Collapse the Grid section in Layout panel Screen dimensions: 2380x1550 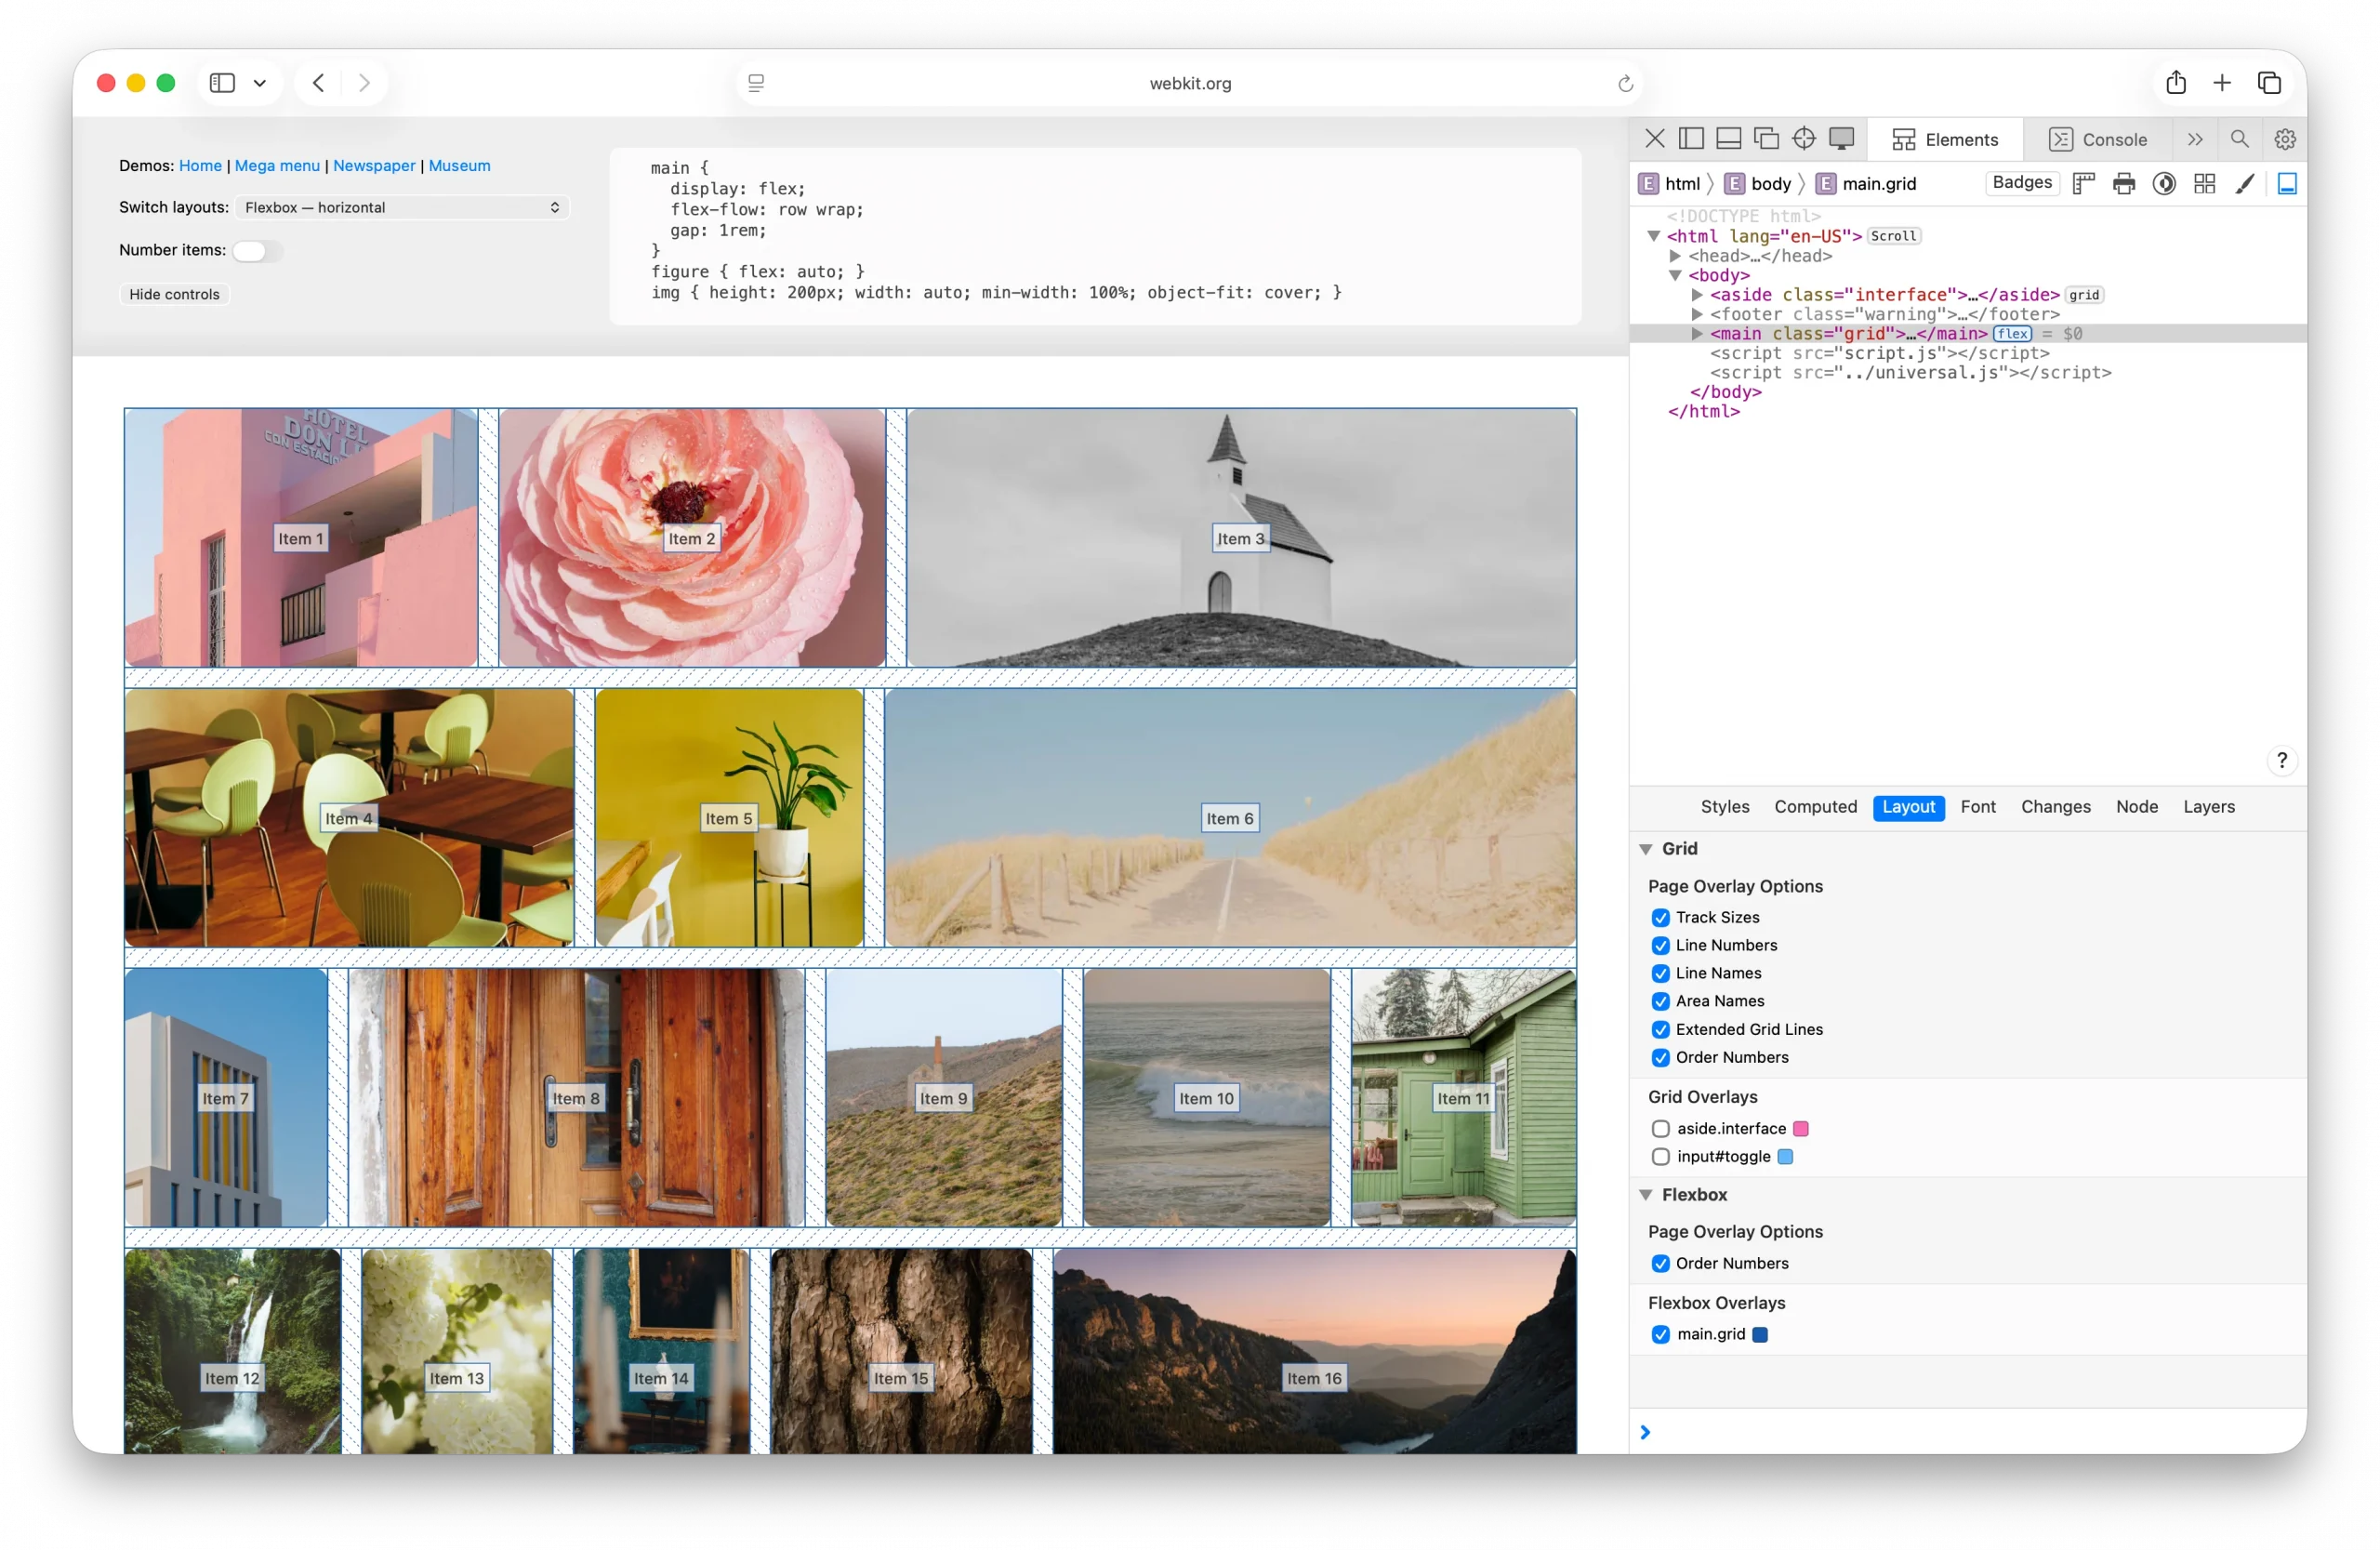(x=1647, y=848)
